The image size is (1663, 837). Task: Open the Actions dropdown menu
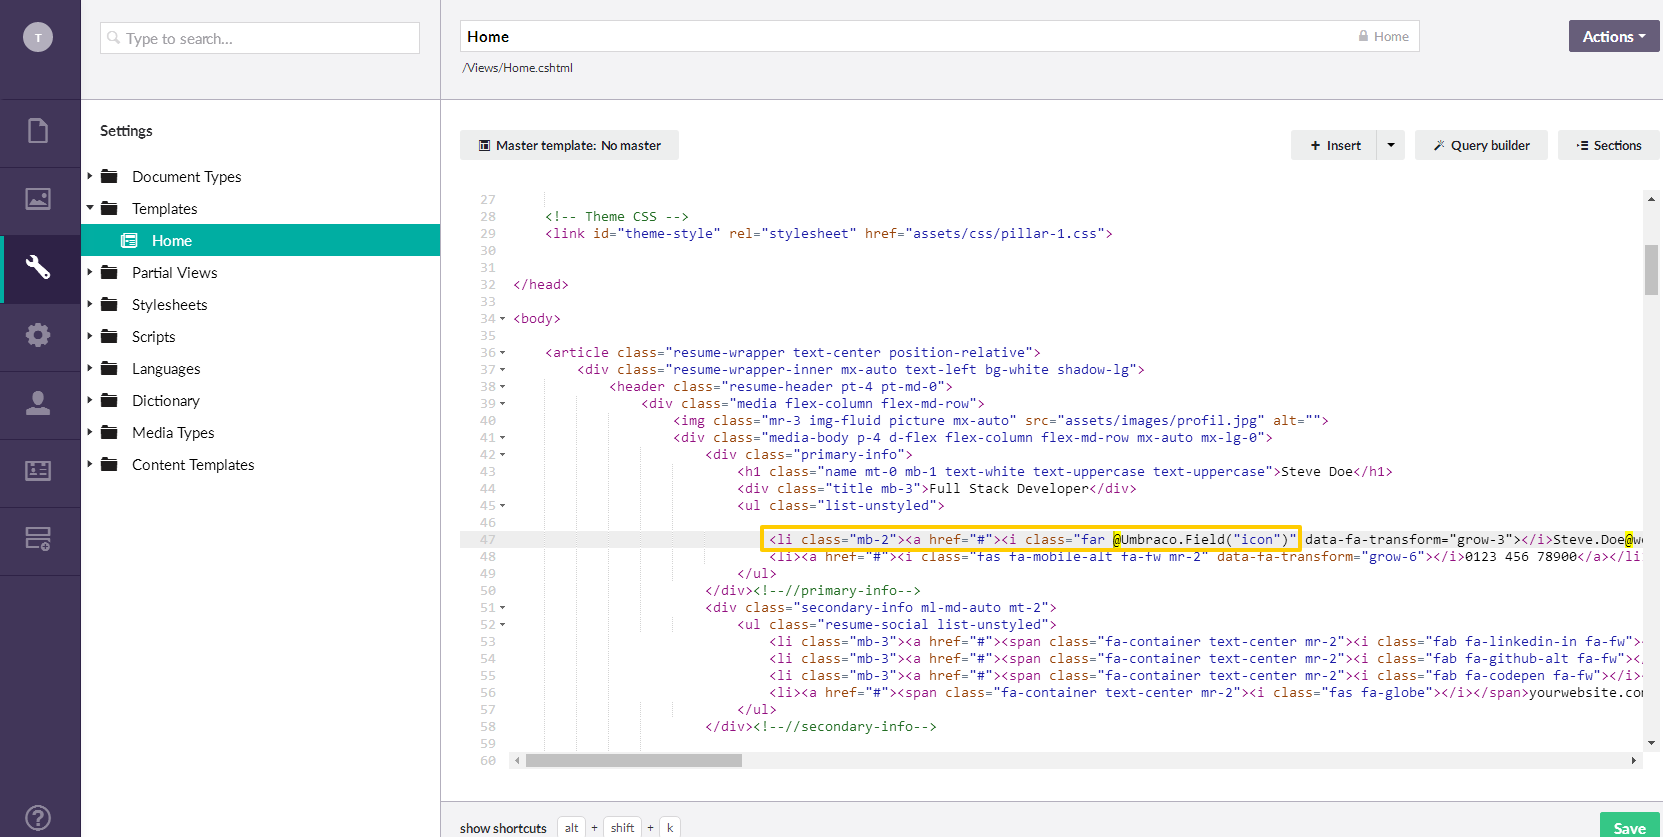point(1614,36)
